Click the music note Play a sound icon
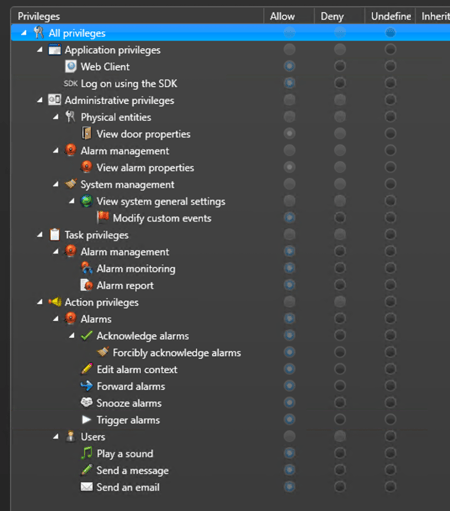 pos(87,453)
